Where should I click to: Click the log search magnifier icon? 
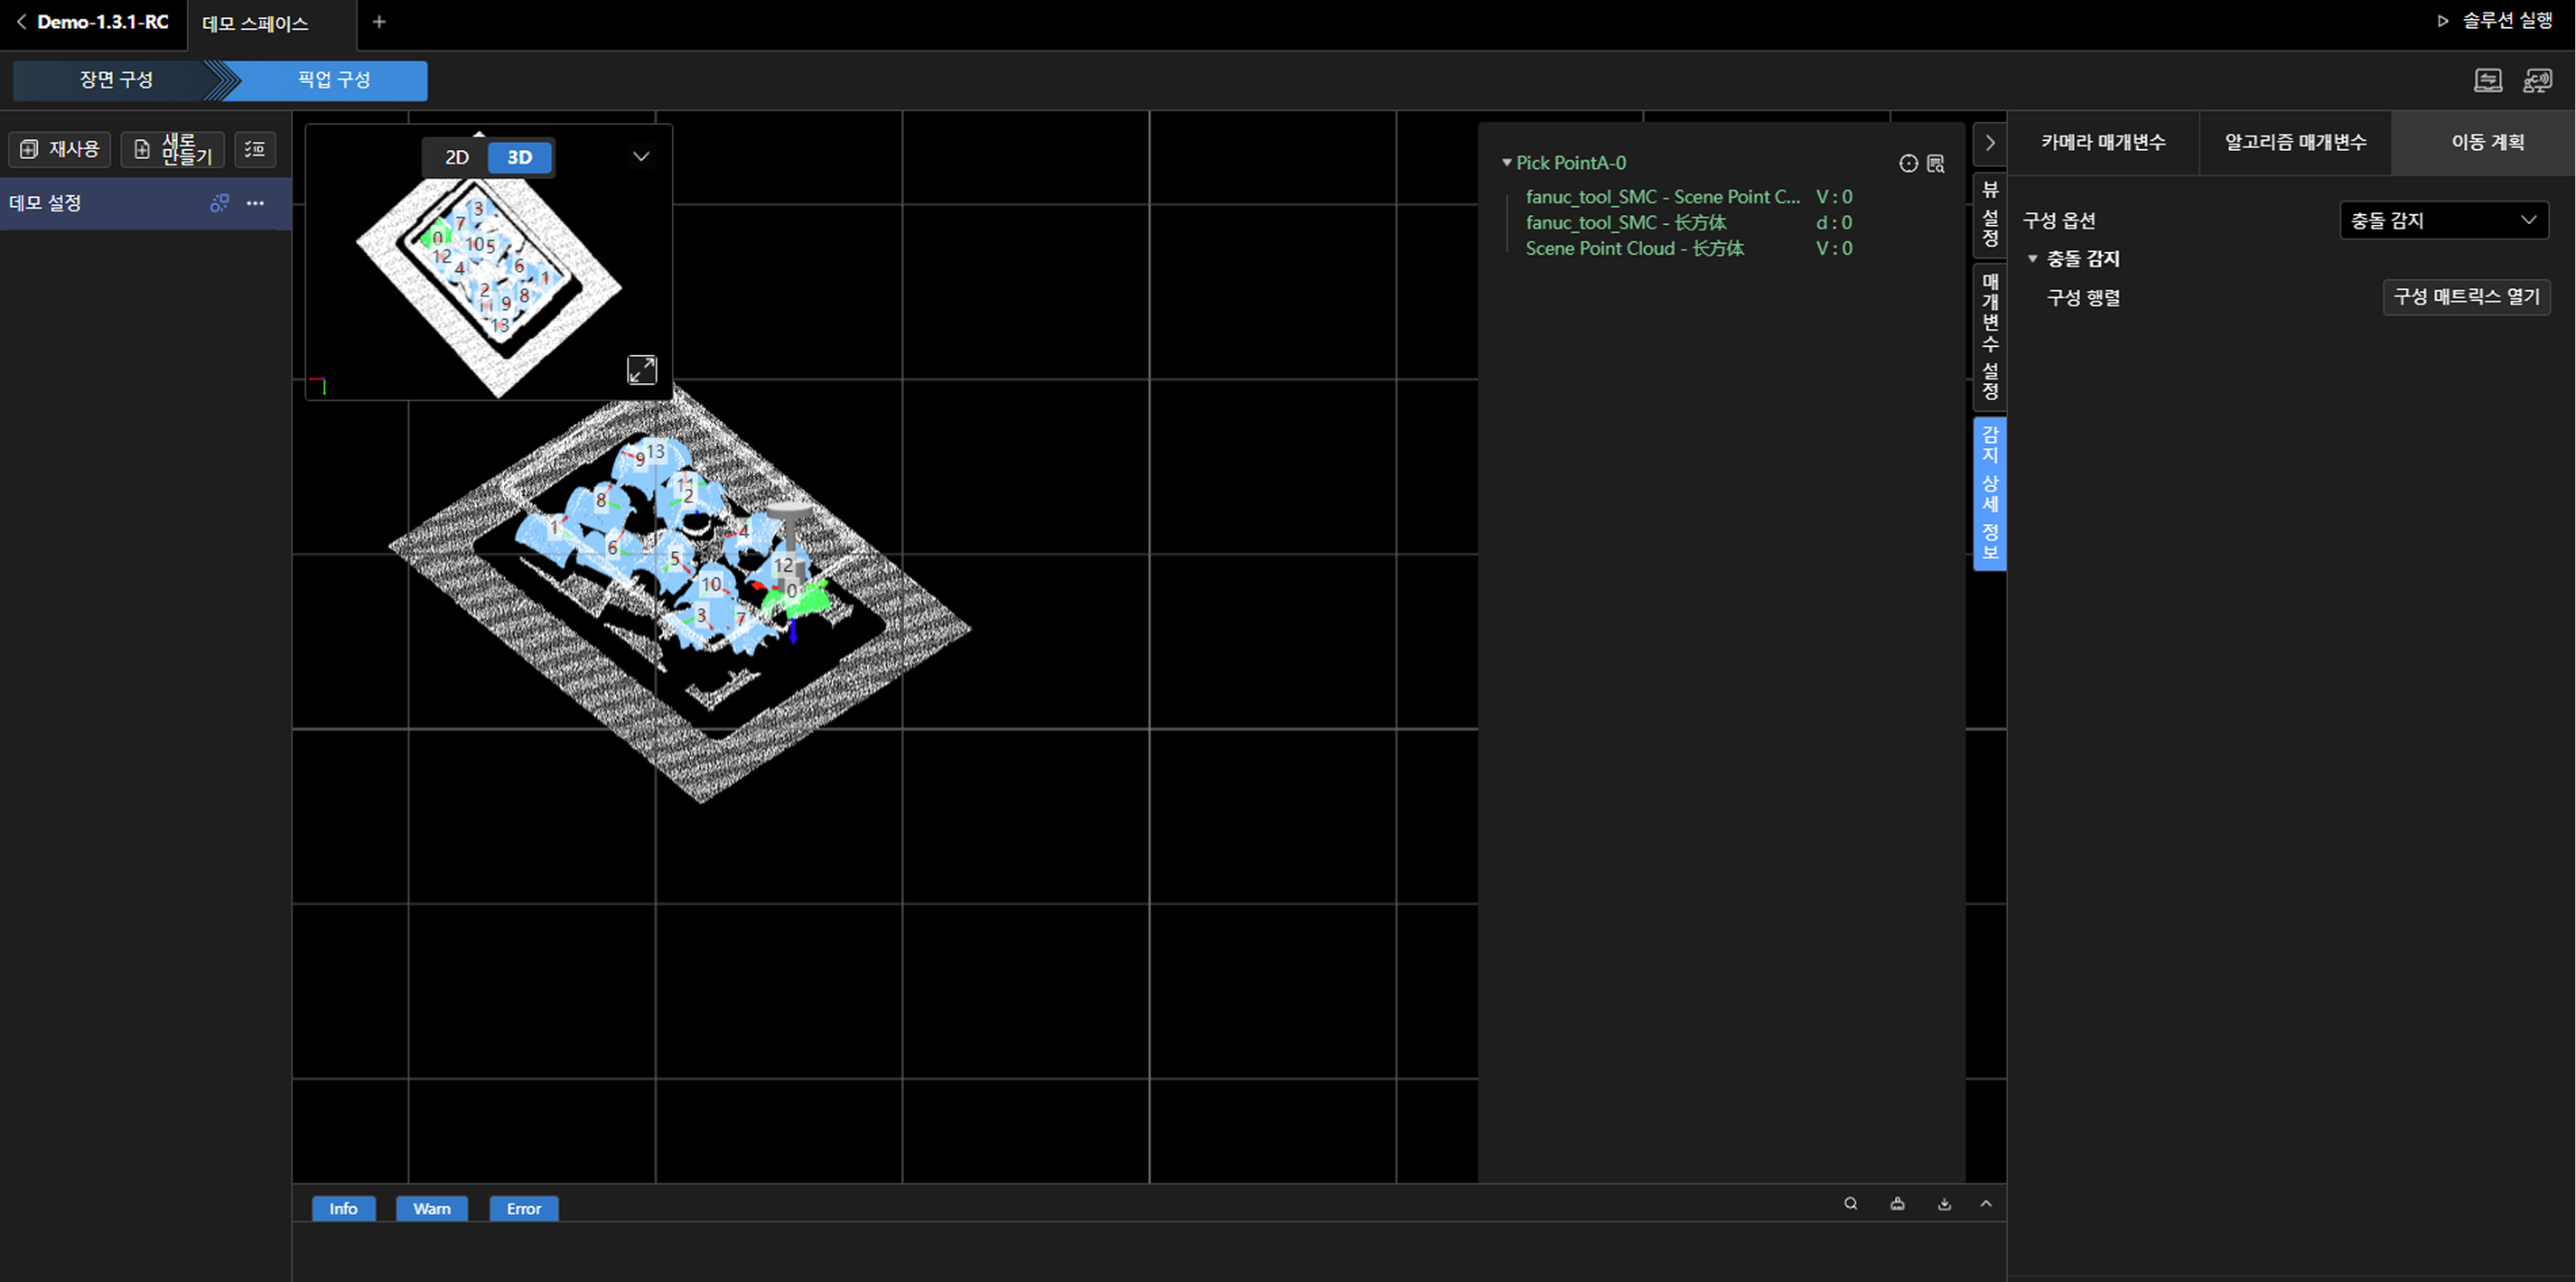coord(1851,1204)
